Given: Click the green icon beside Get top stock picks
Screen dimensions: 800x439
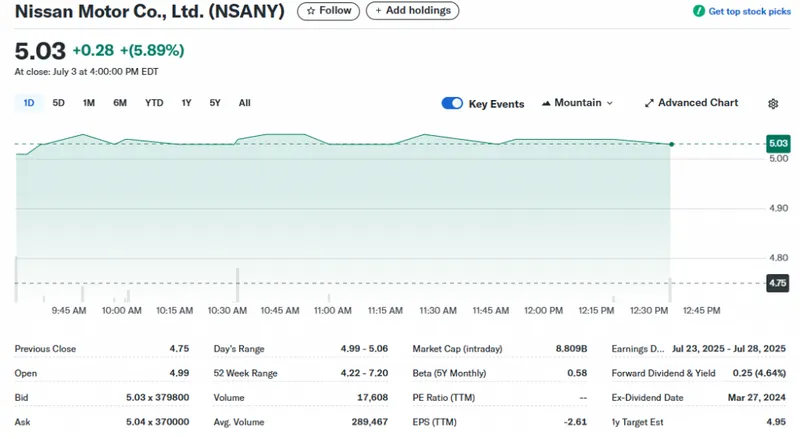Looking at the screenshot, I should [x=699, y=11].
